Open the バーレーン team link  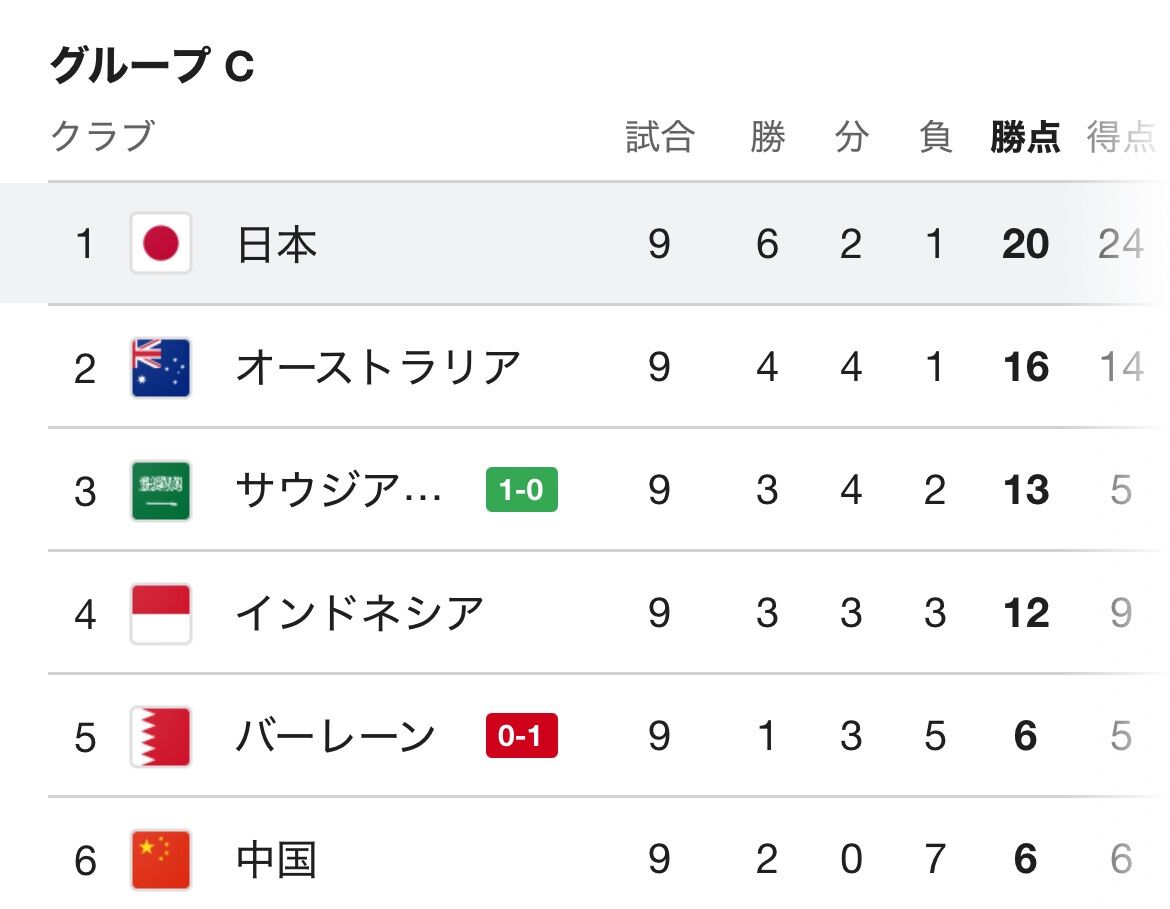(x=336, y=737)
